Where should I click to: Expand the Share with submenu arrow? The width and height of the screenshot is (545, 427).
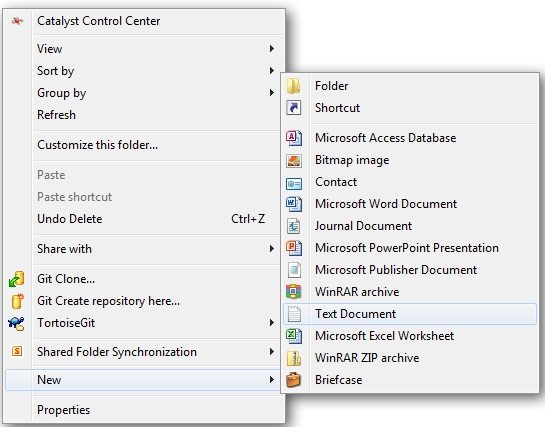tap(271, 249)
